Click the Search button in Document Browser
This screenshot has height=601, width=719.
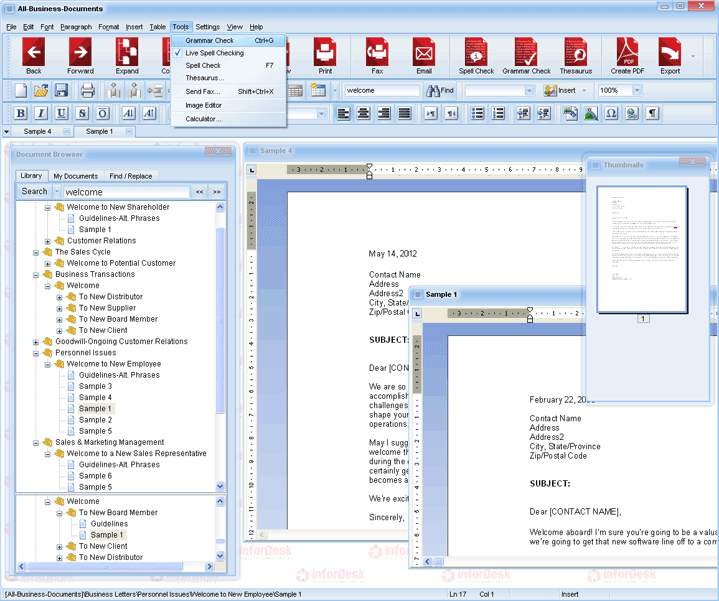[x=34, y=192]
